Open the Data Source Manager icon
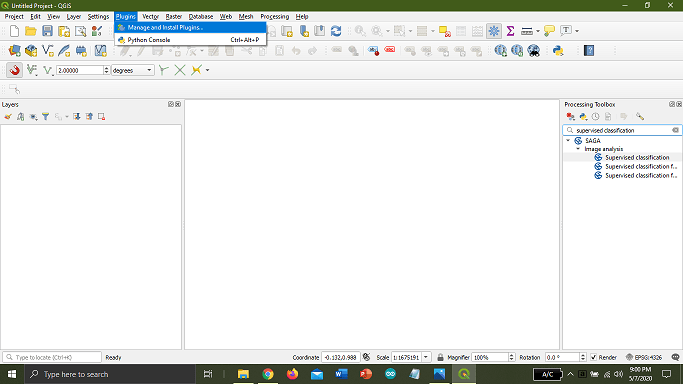Image resolution: width=683 pixels, height=384 pixels. click(14, 51)
